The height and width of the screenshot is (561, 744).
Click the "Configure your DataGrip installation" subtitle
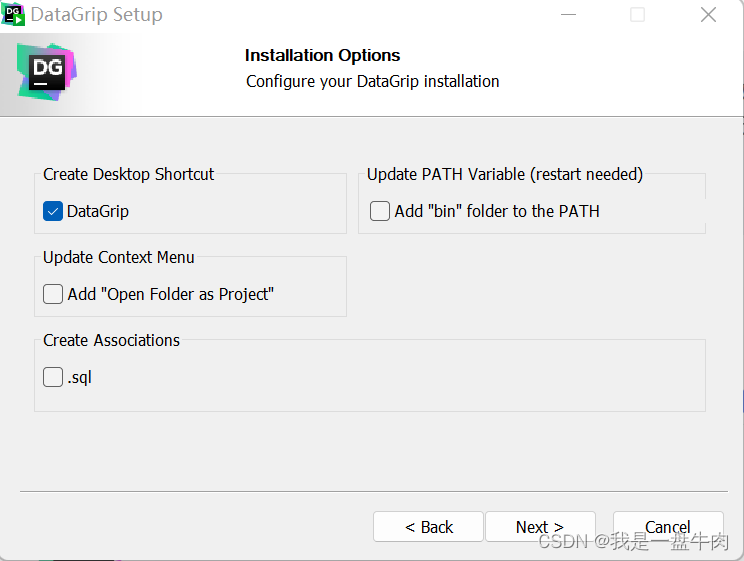click(372, 81)
